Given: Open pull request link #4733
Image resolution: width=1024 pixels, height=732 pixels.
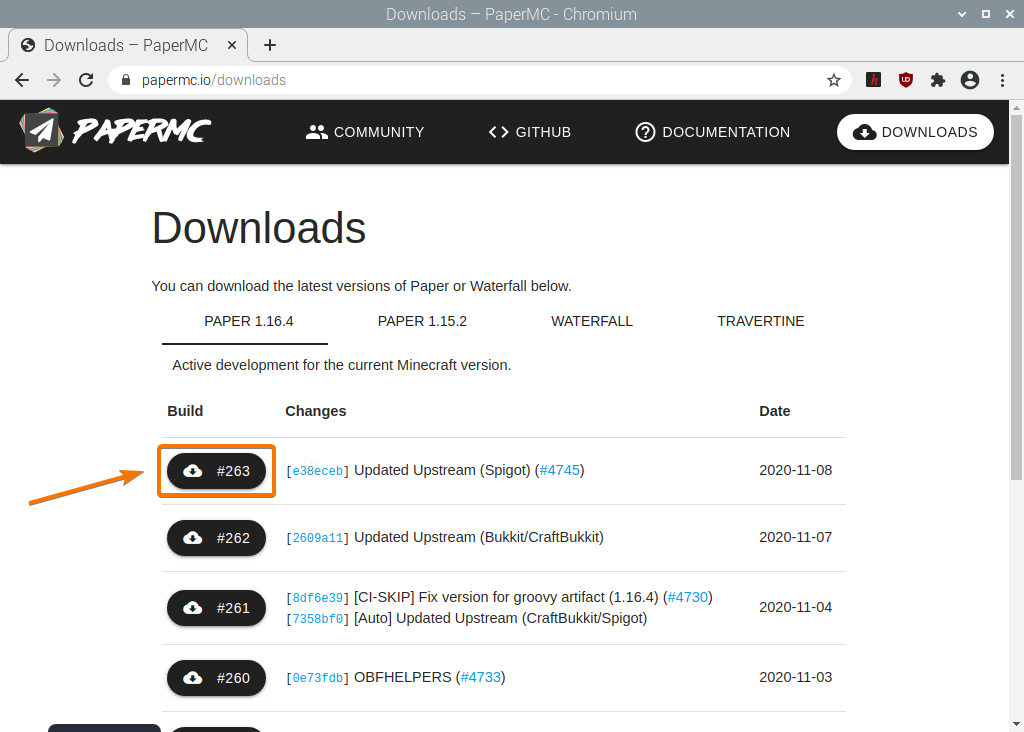Looking at the screenshot, I should pyautogui.click(x=481, y=677).
